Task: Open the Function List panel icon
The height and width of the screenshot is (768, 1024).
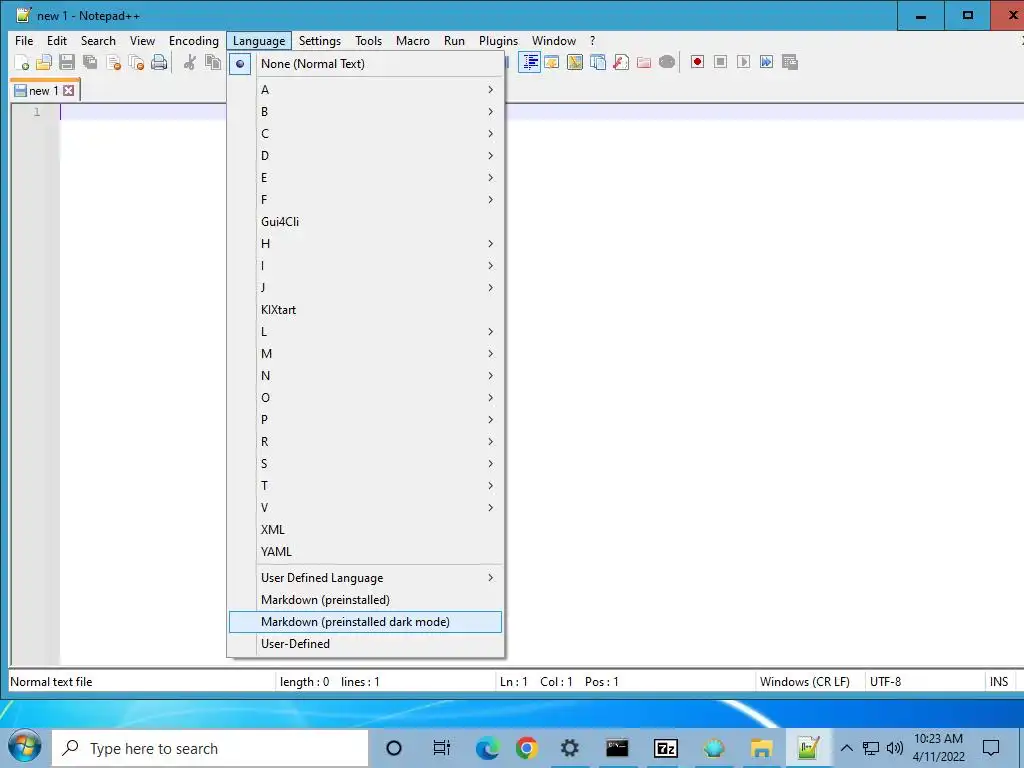Action: click(x=621, y=62)
